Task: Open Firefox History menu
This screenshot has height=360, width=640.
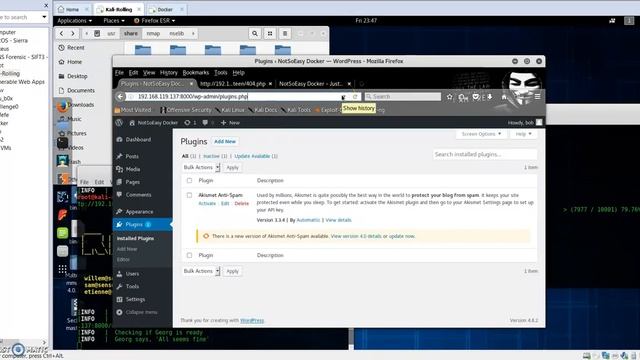Action: pyautogui.click(x=169, y=73)
